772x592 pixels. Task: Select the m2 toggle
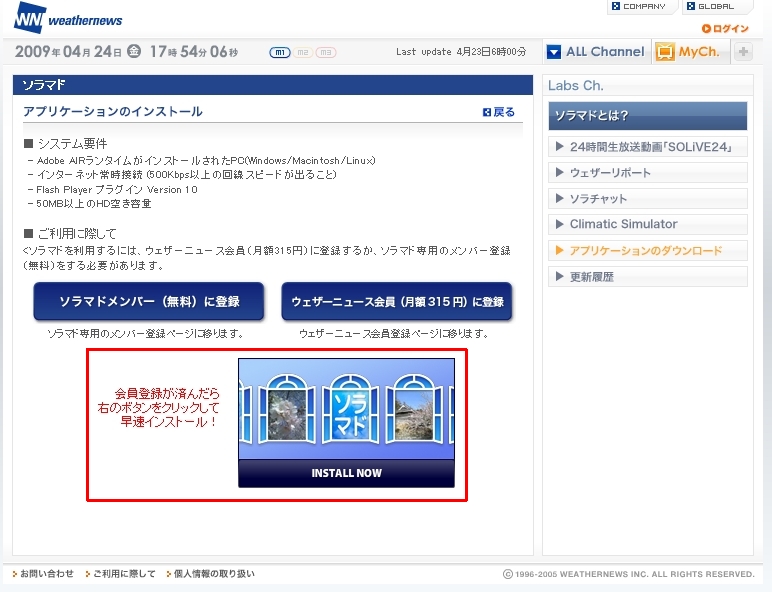tap(303, 52)
